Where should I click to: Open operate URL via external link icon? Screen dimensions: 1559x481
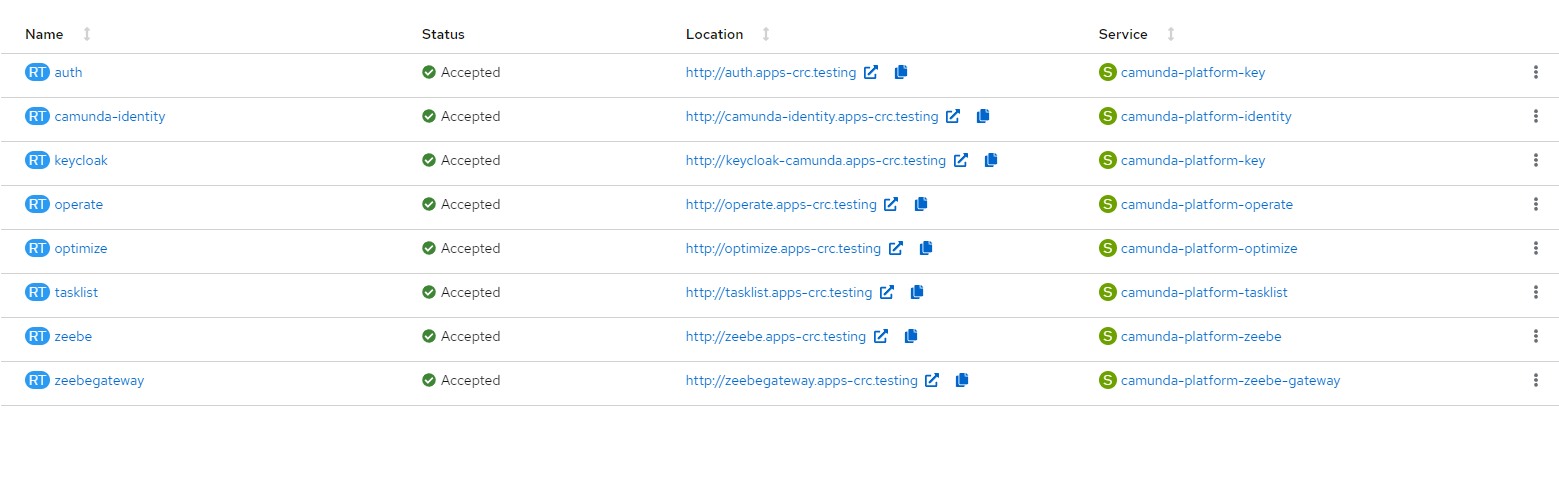click(891, 204)
